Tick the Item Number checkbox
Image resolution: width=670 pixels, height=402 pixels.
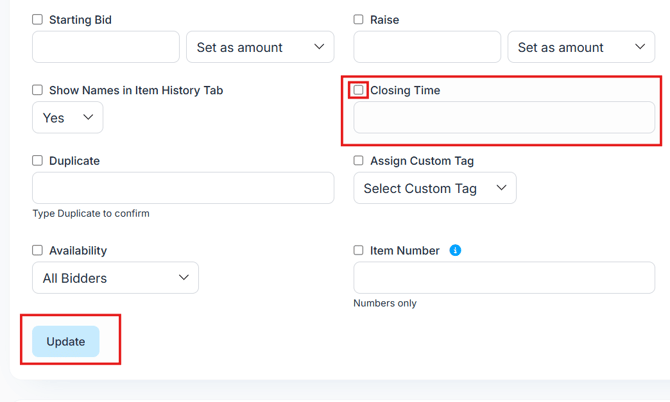point(359,250)
